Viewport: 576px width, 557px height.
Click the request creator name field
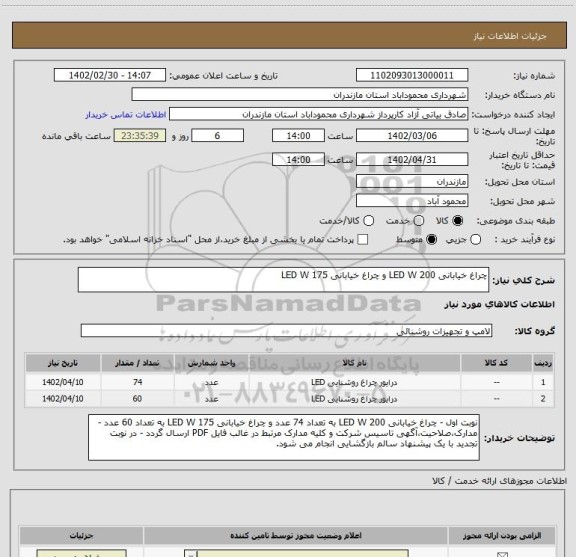pos(318,114)
